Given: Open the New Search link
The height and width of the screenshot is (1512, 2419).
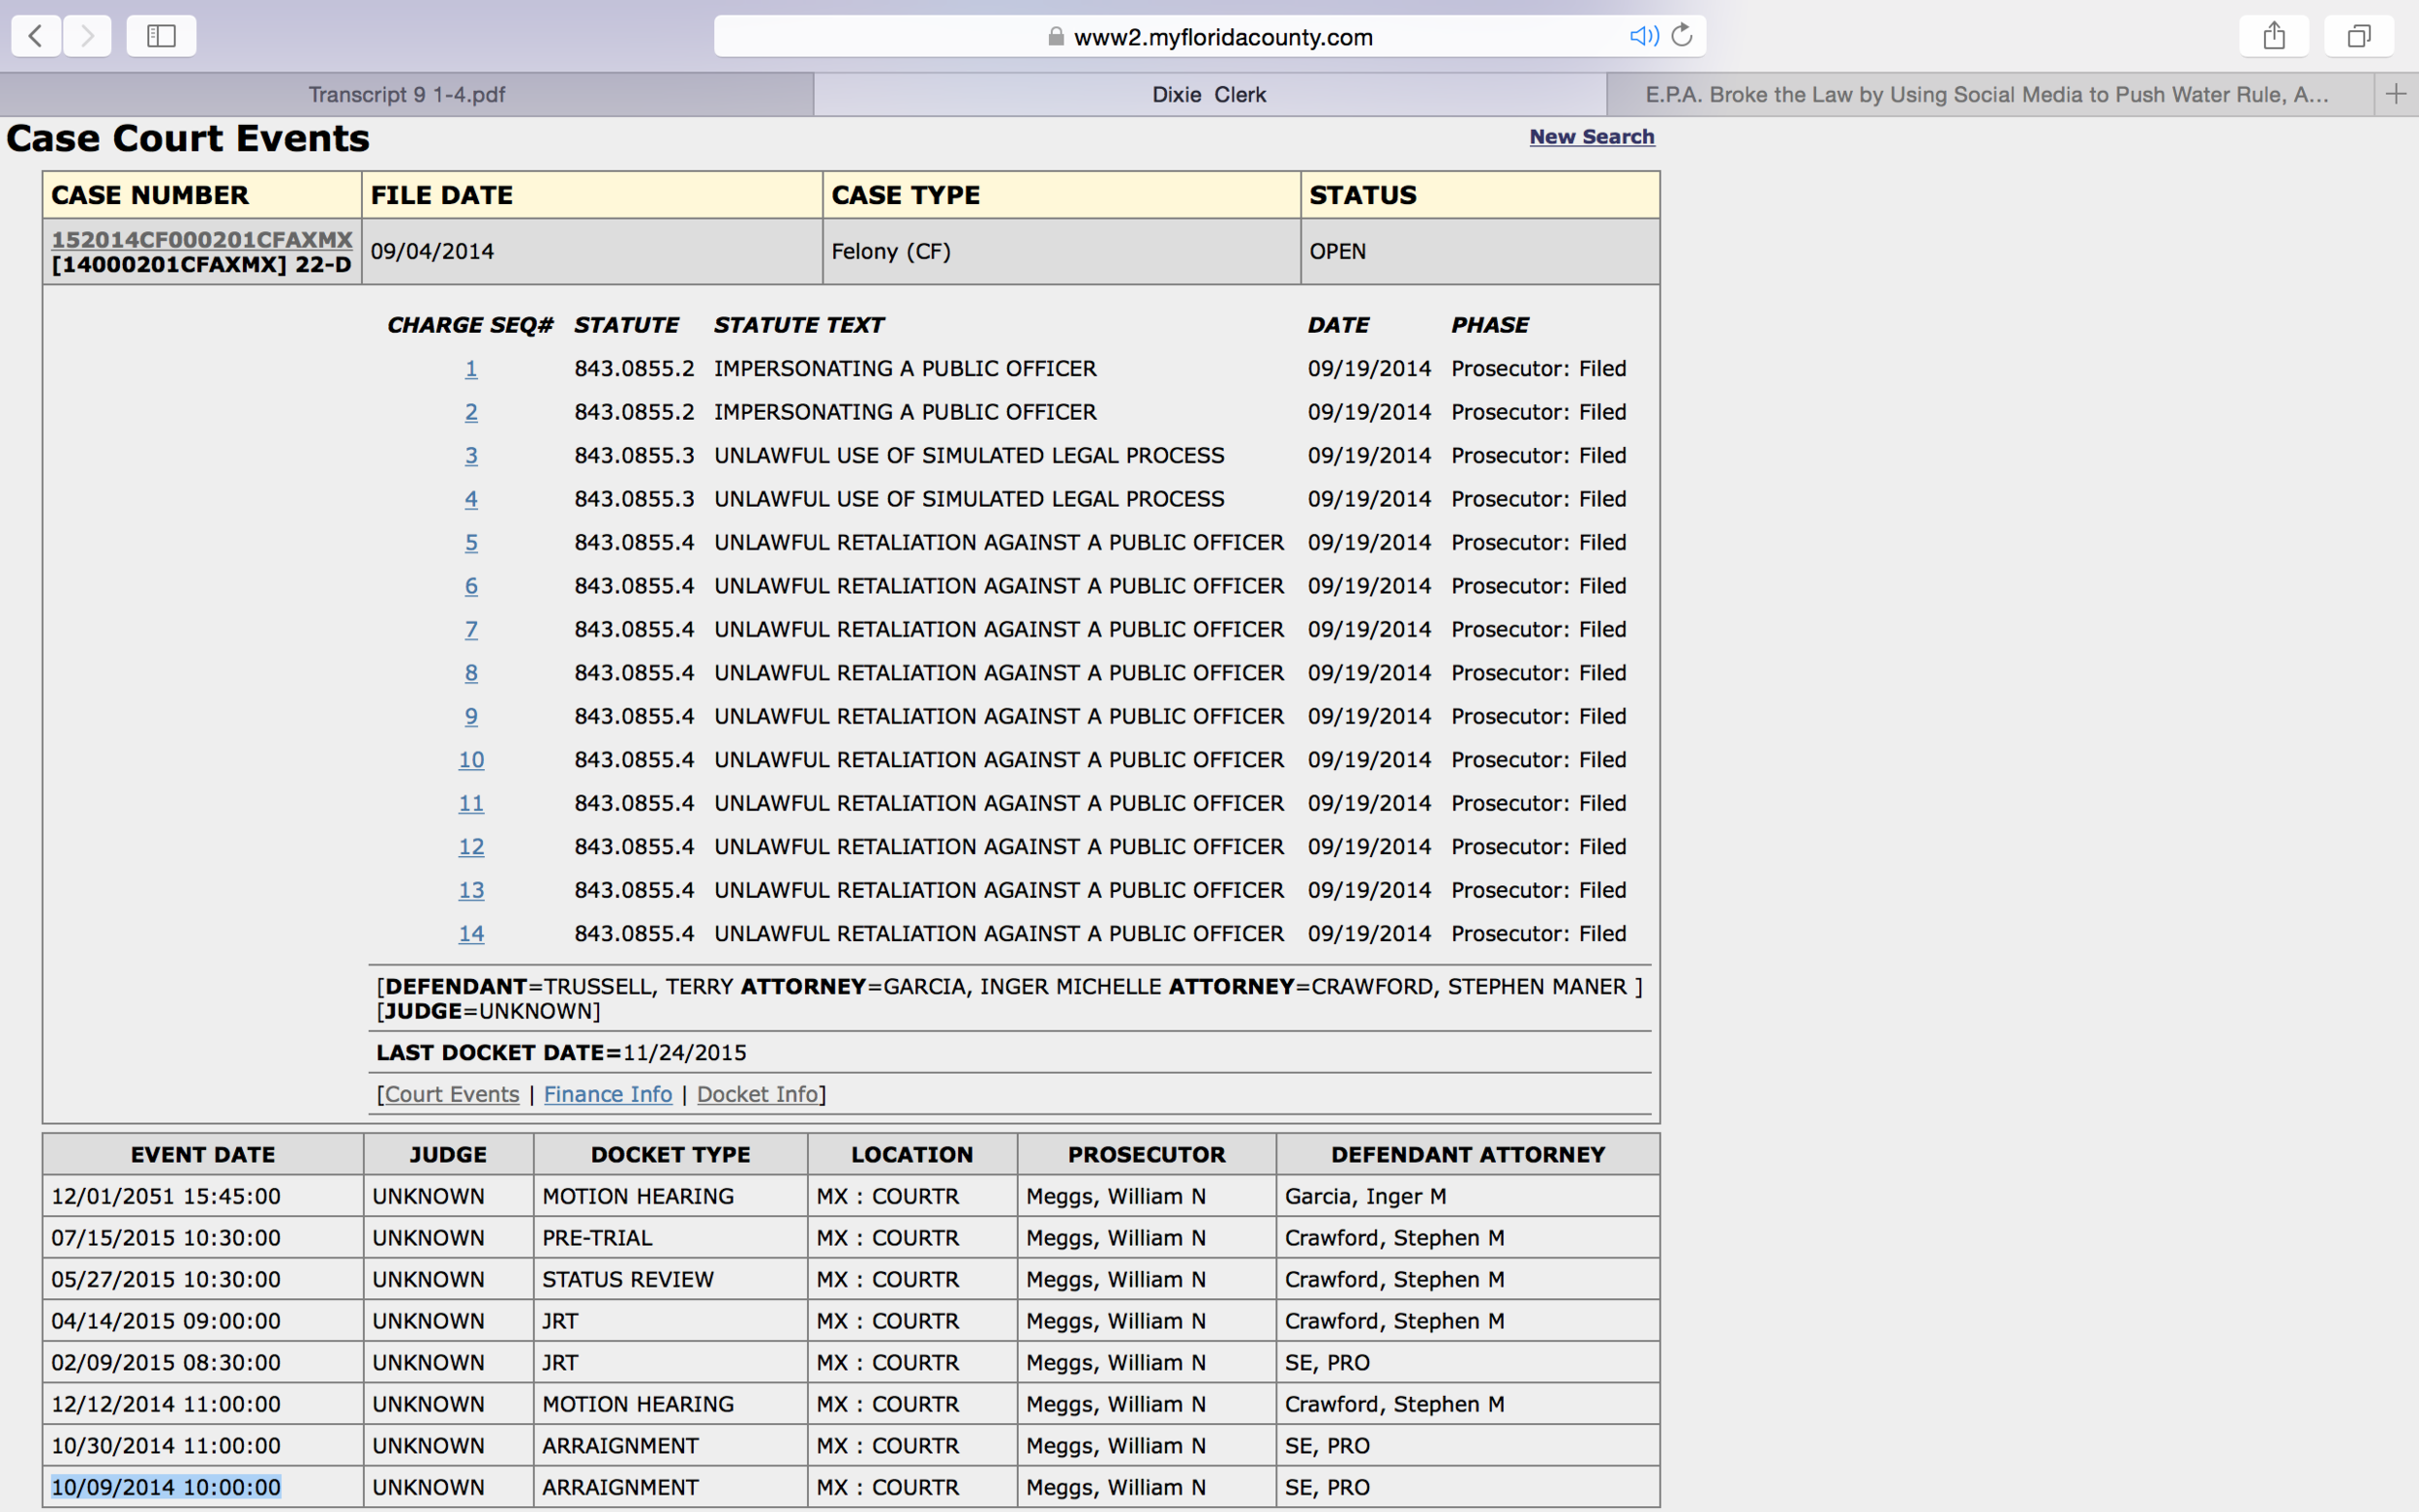Looking at the screenshot, I should (x=1591, y=136).
